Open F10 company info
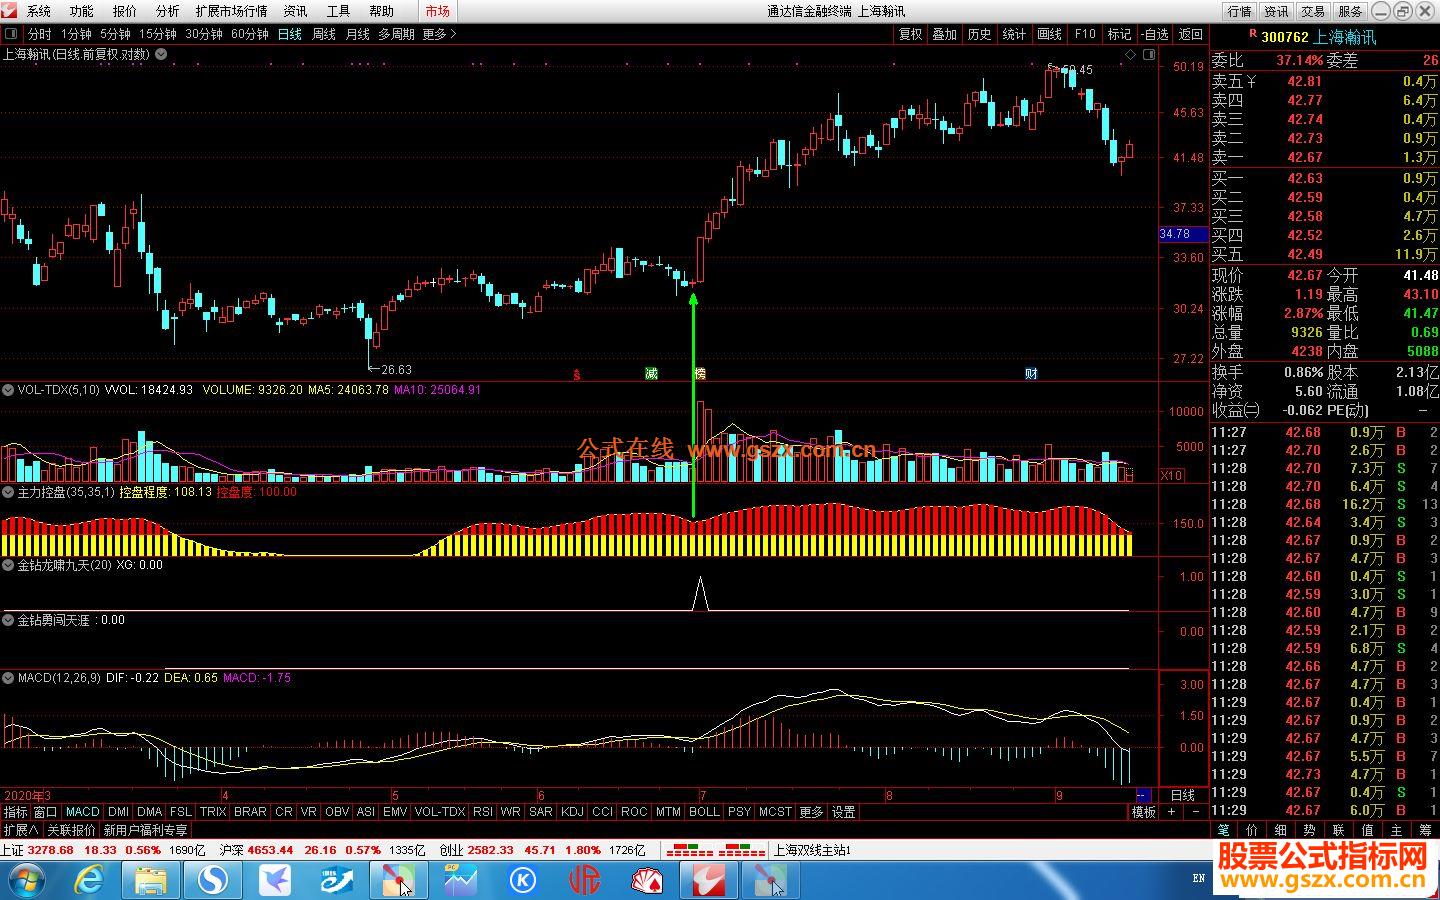Screen dimensions: 1440x900 pos(1085,34)
